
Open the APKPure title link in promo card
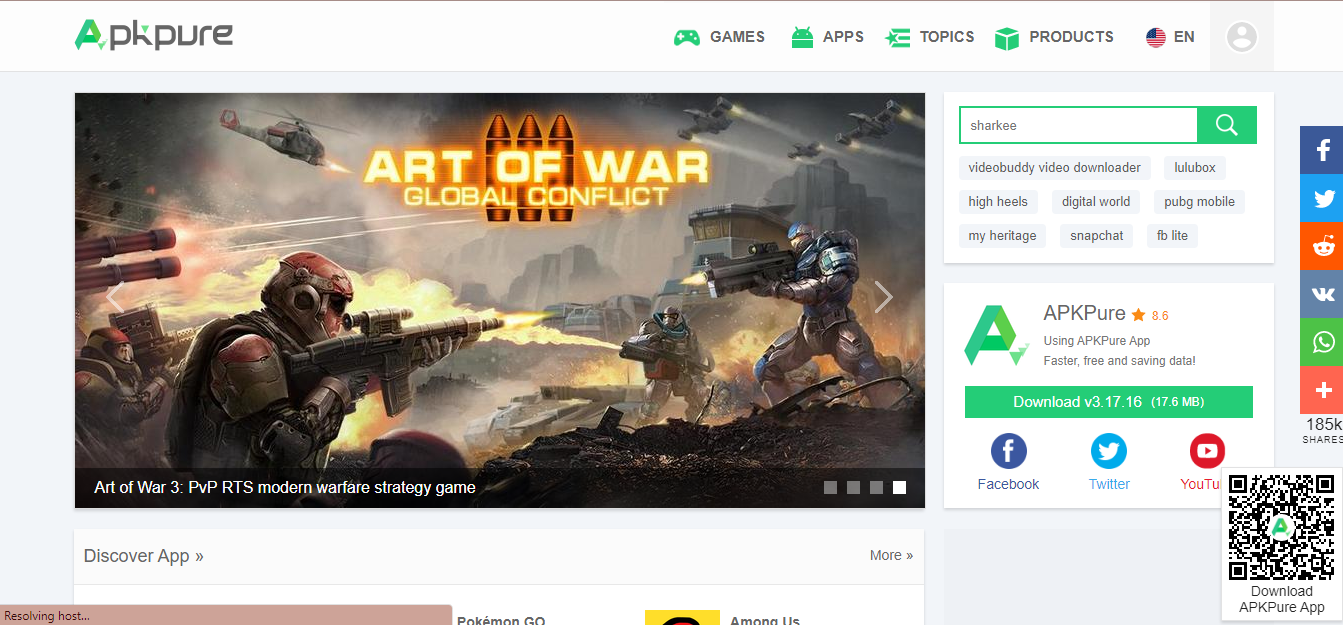coord(1084,314)
